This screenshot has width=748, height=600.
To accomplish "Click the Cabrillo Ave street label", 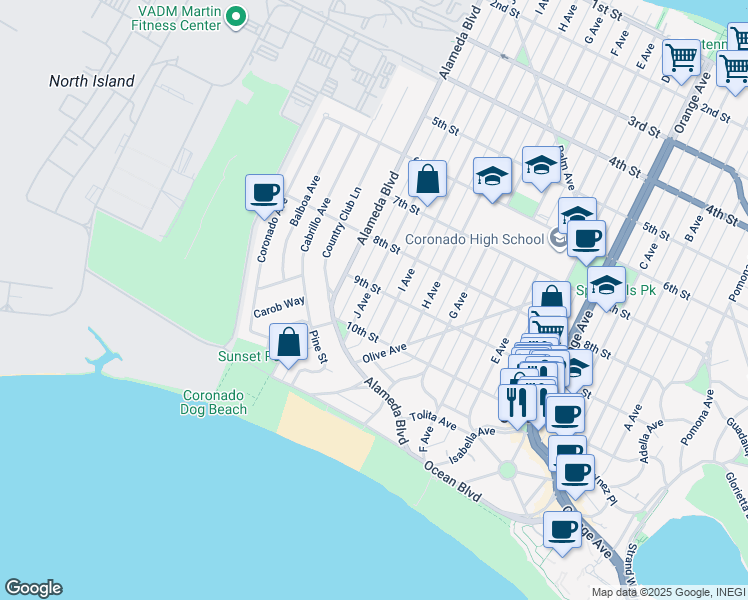I will coord(315,225).
